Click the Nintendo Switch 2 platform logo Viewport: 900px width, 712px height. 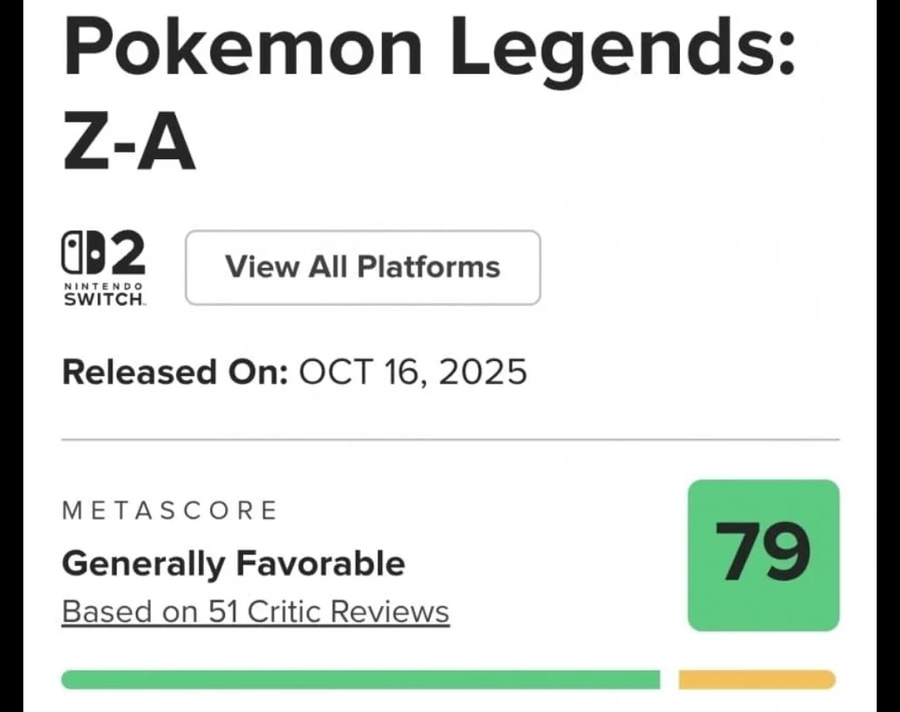[104, 267]
